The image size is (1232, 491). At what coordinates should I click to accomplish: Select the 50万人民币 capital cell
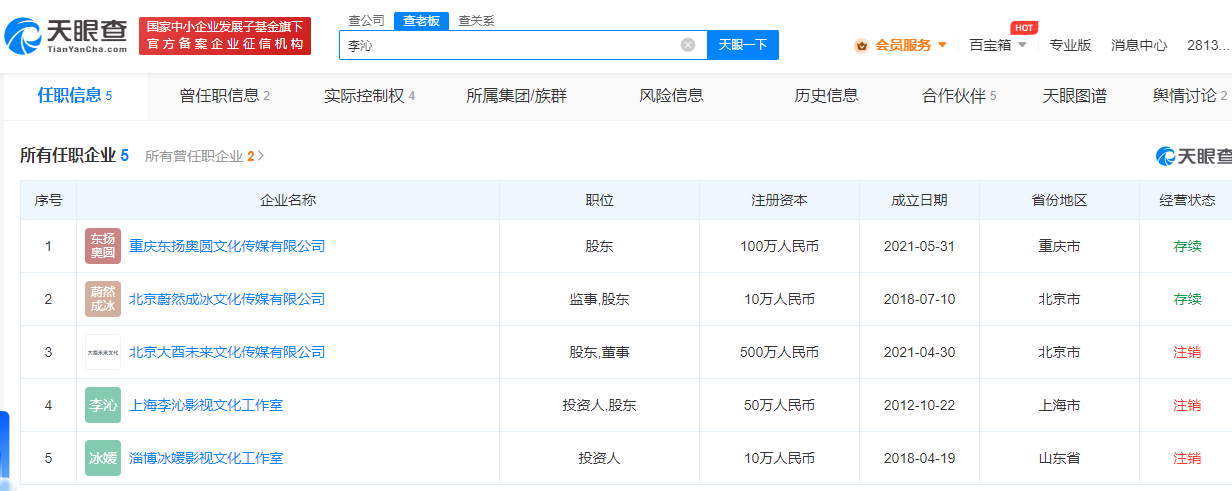point(779,405)
